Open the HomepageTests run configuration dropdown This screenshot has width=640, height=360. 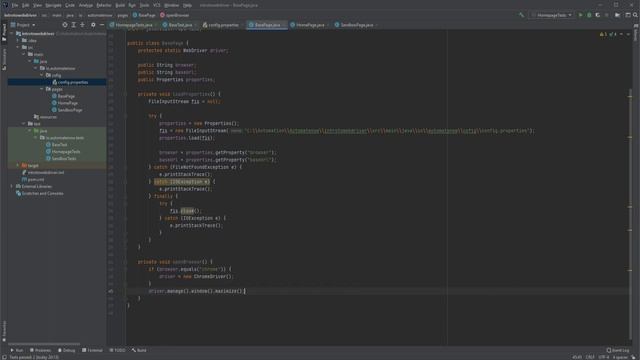(x=551, y=15)
